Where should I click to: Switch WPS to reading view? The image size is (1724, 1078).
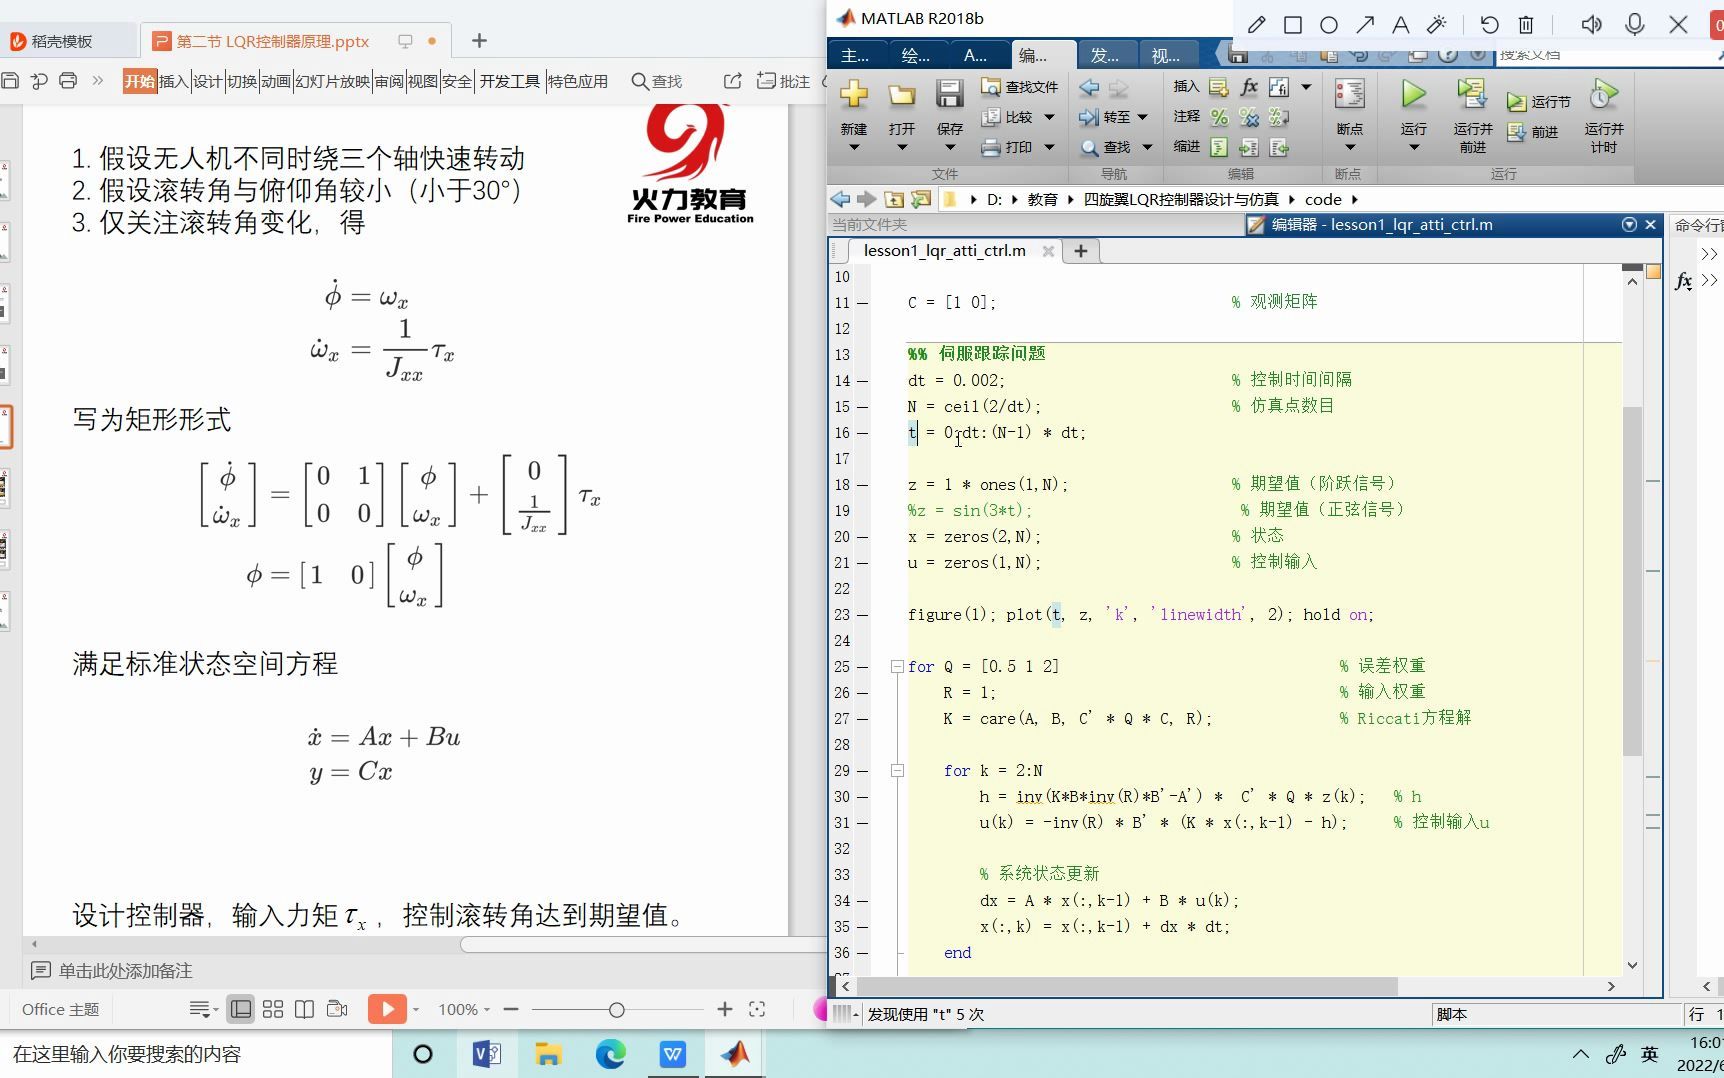(305, 1010)
